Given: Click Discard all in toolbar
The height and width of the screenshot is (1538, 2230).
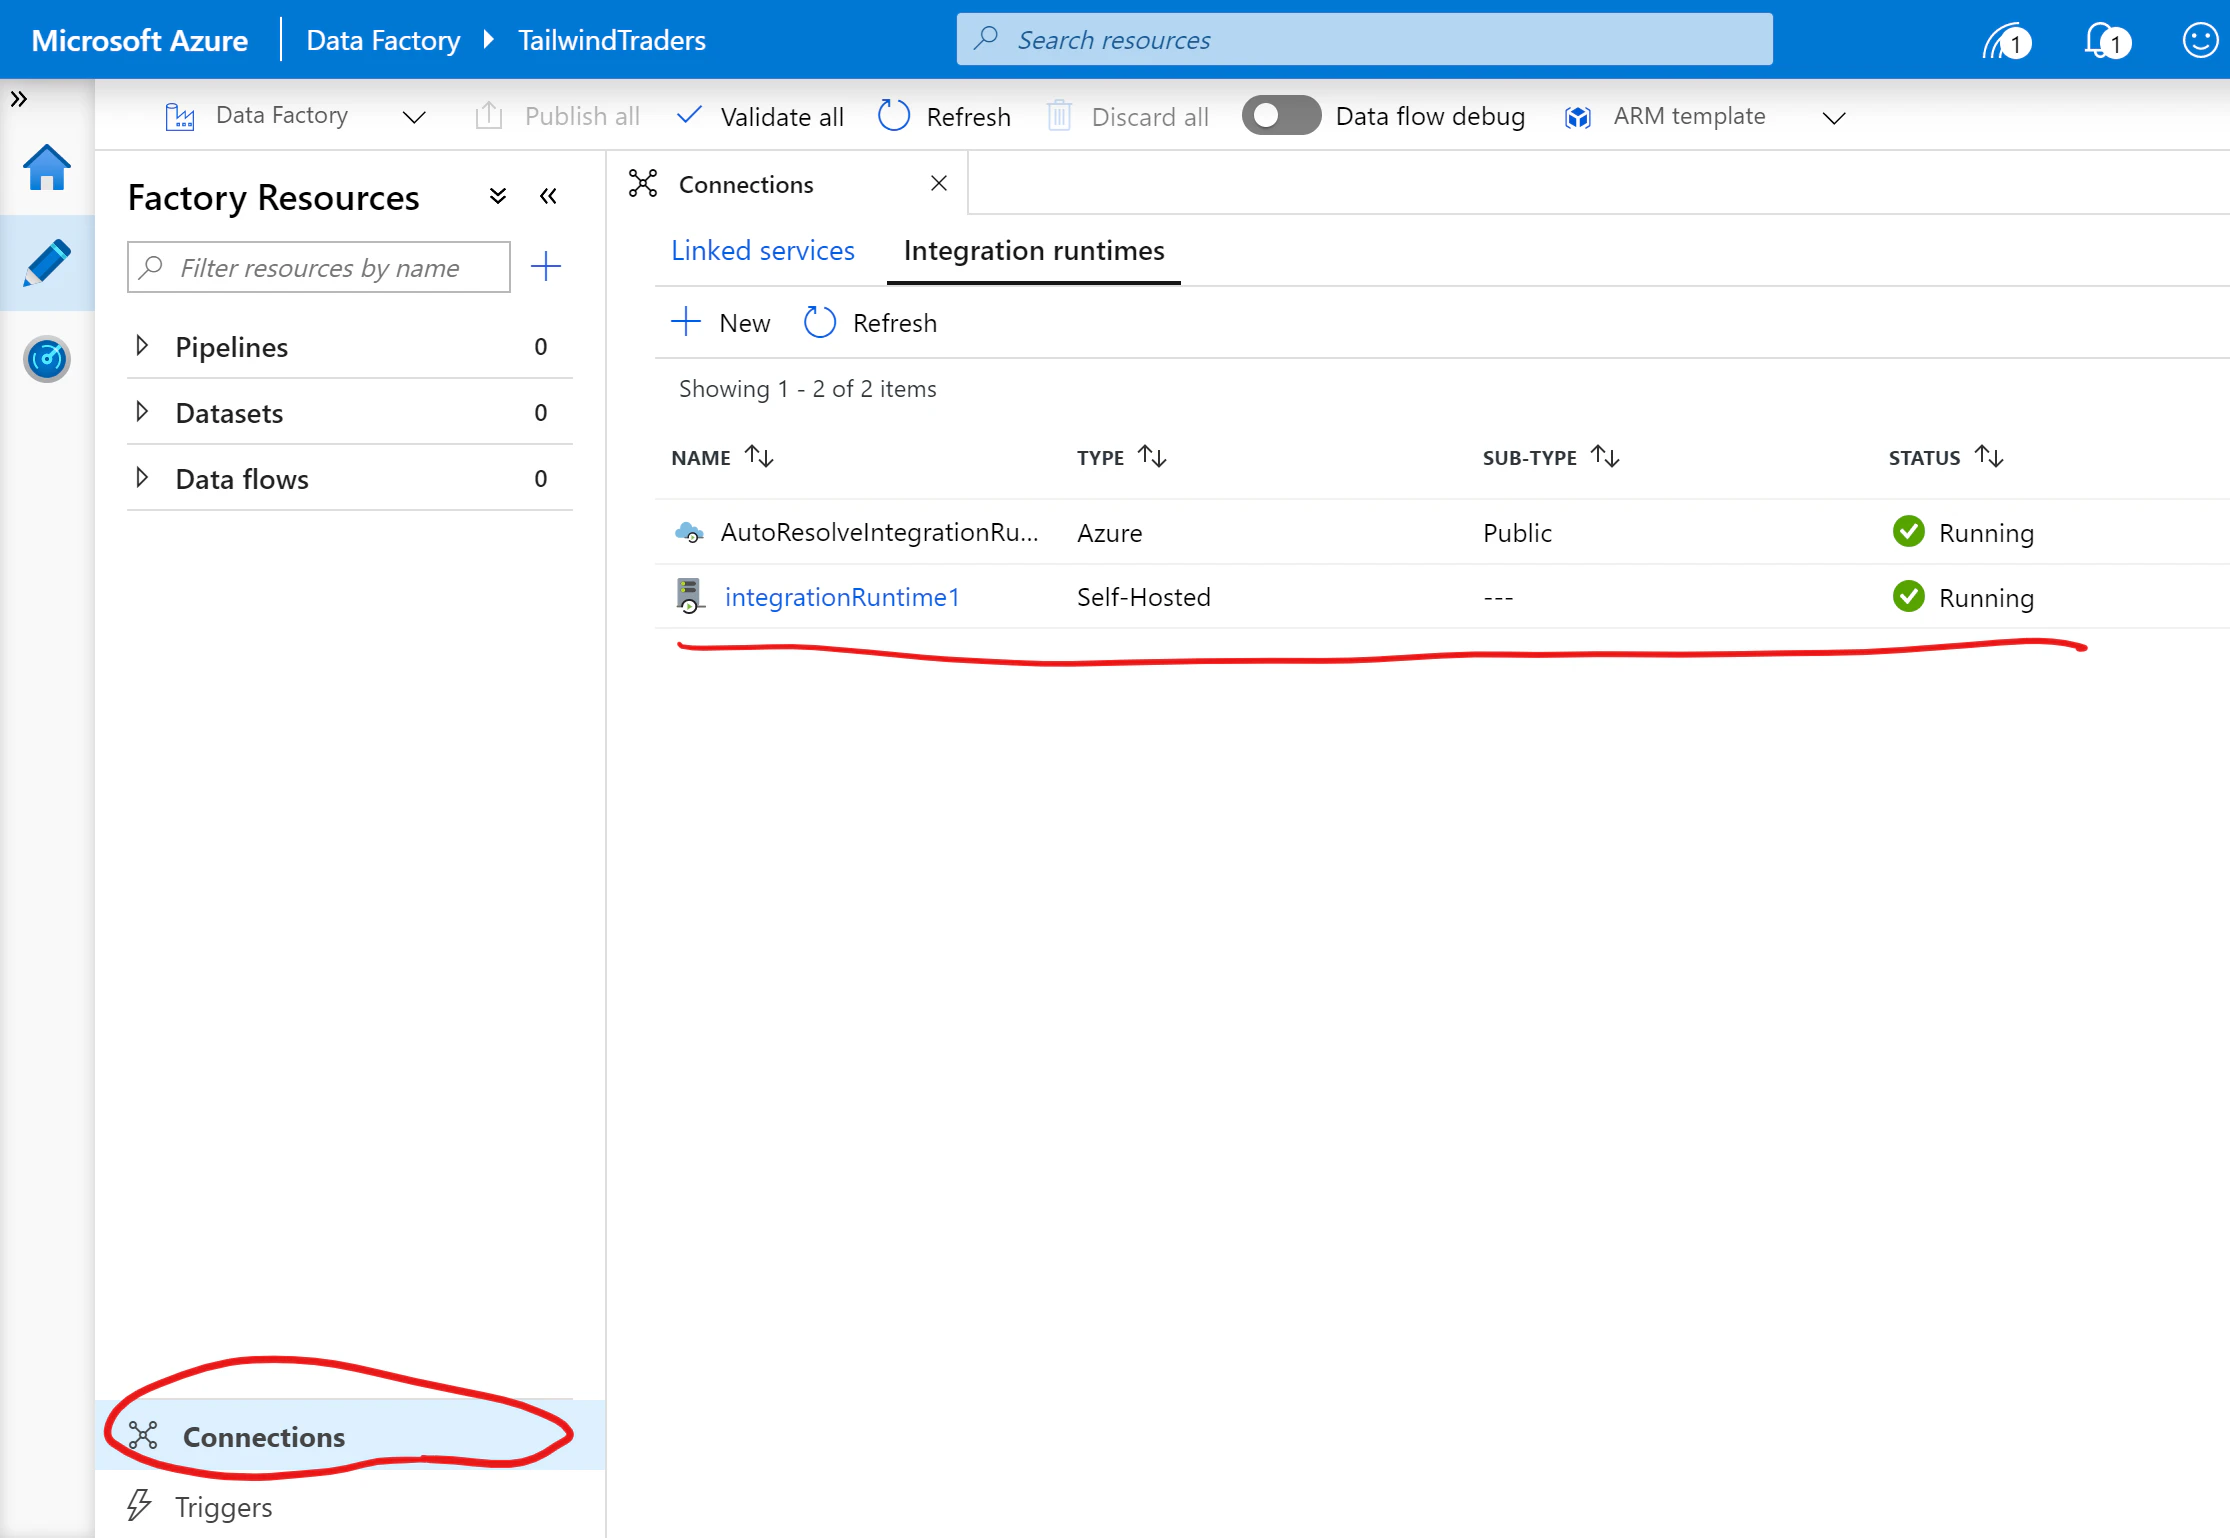Looking at the screenshot, I should pos(1127,116).
